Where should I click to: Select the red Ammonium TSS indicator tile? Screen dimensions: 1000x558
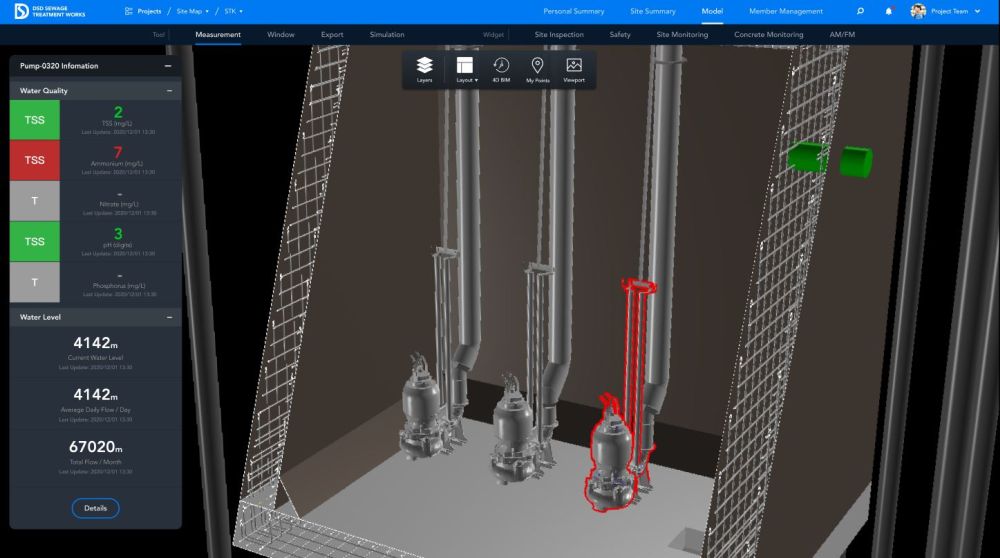click(x=34, y=160)
